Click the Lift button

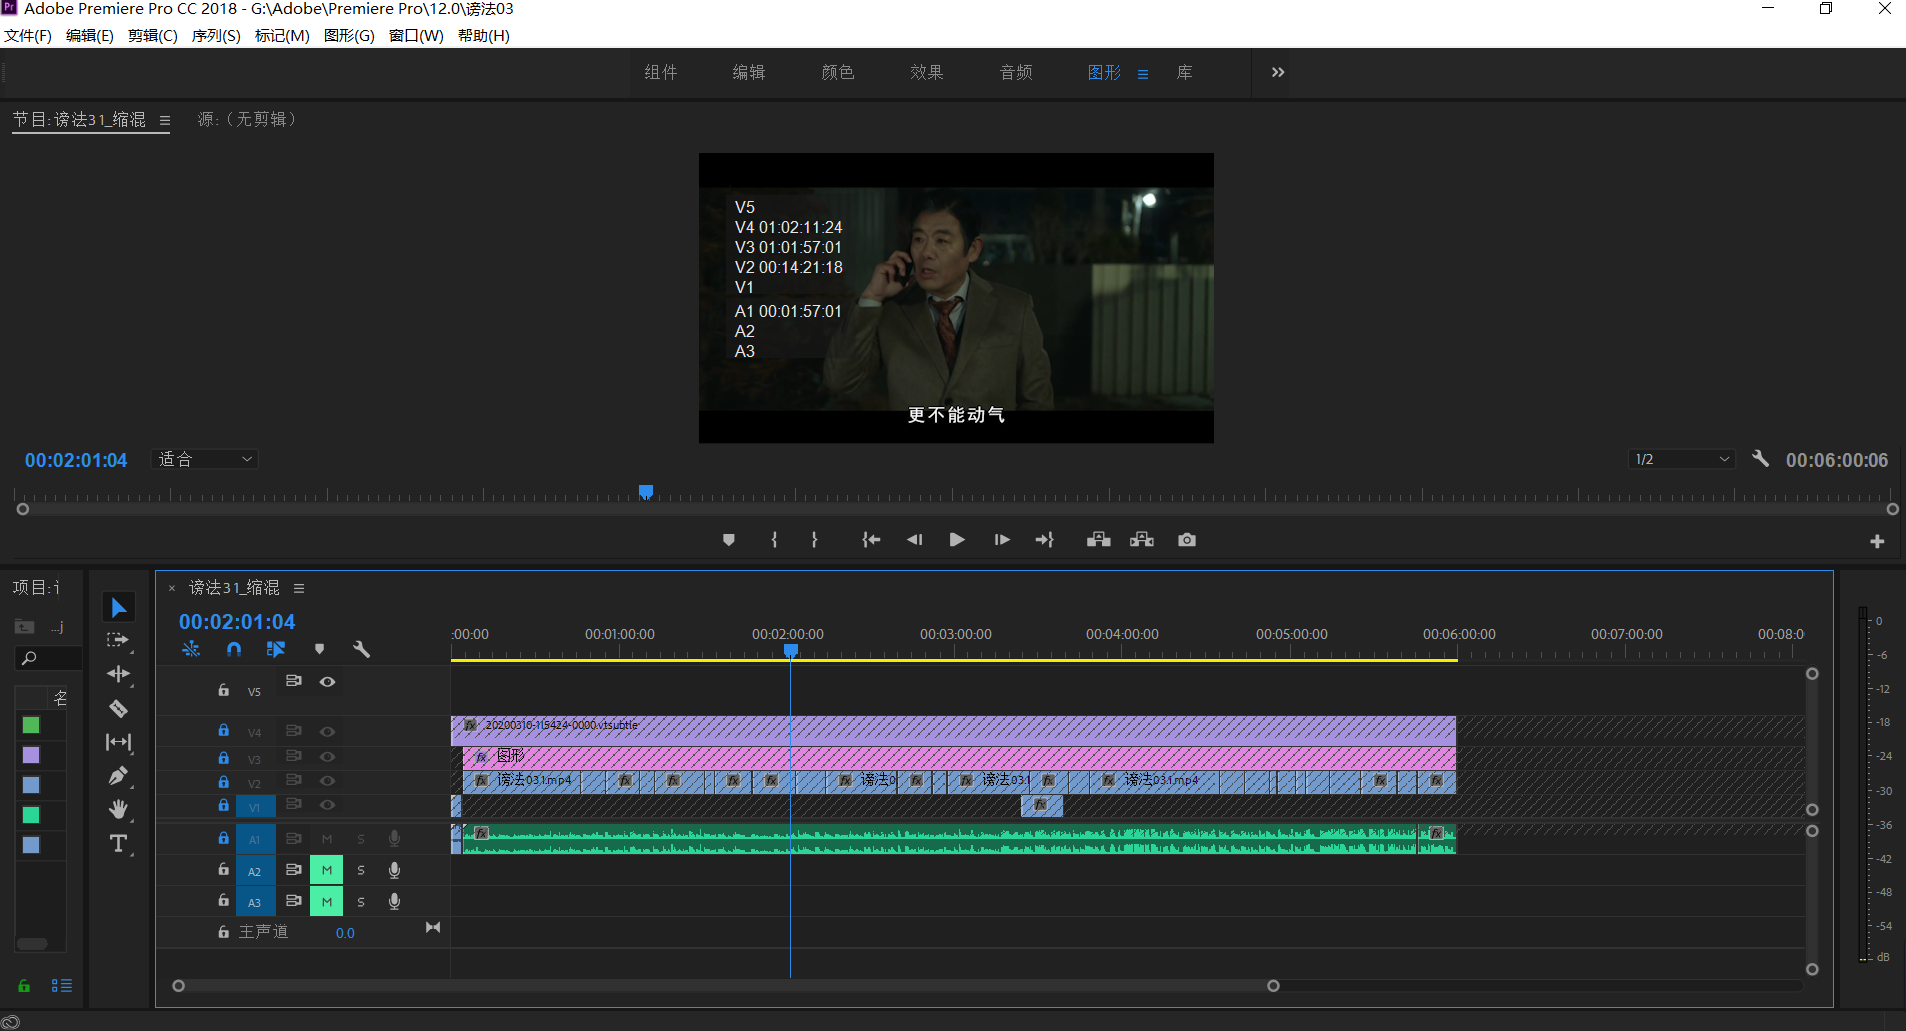point(1099,540)
